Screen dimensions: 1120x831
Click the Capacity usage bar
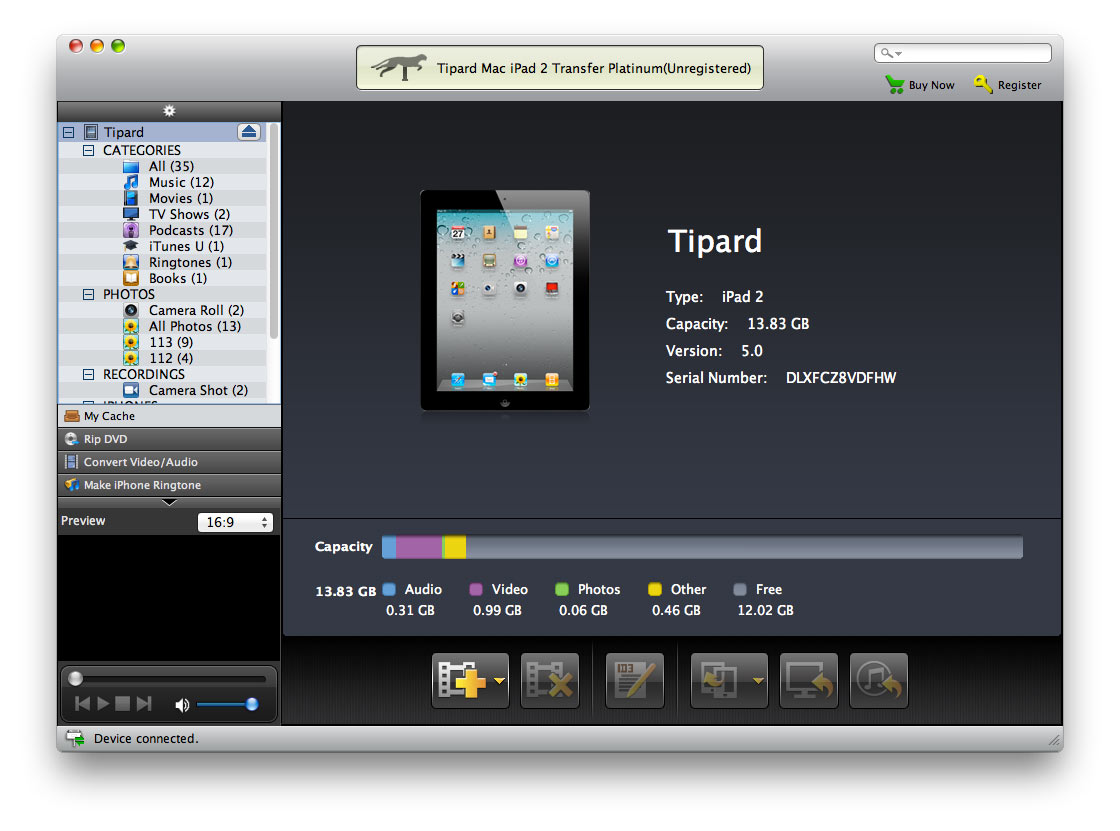[x=702, y=547]
